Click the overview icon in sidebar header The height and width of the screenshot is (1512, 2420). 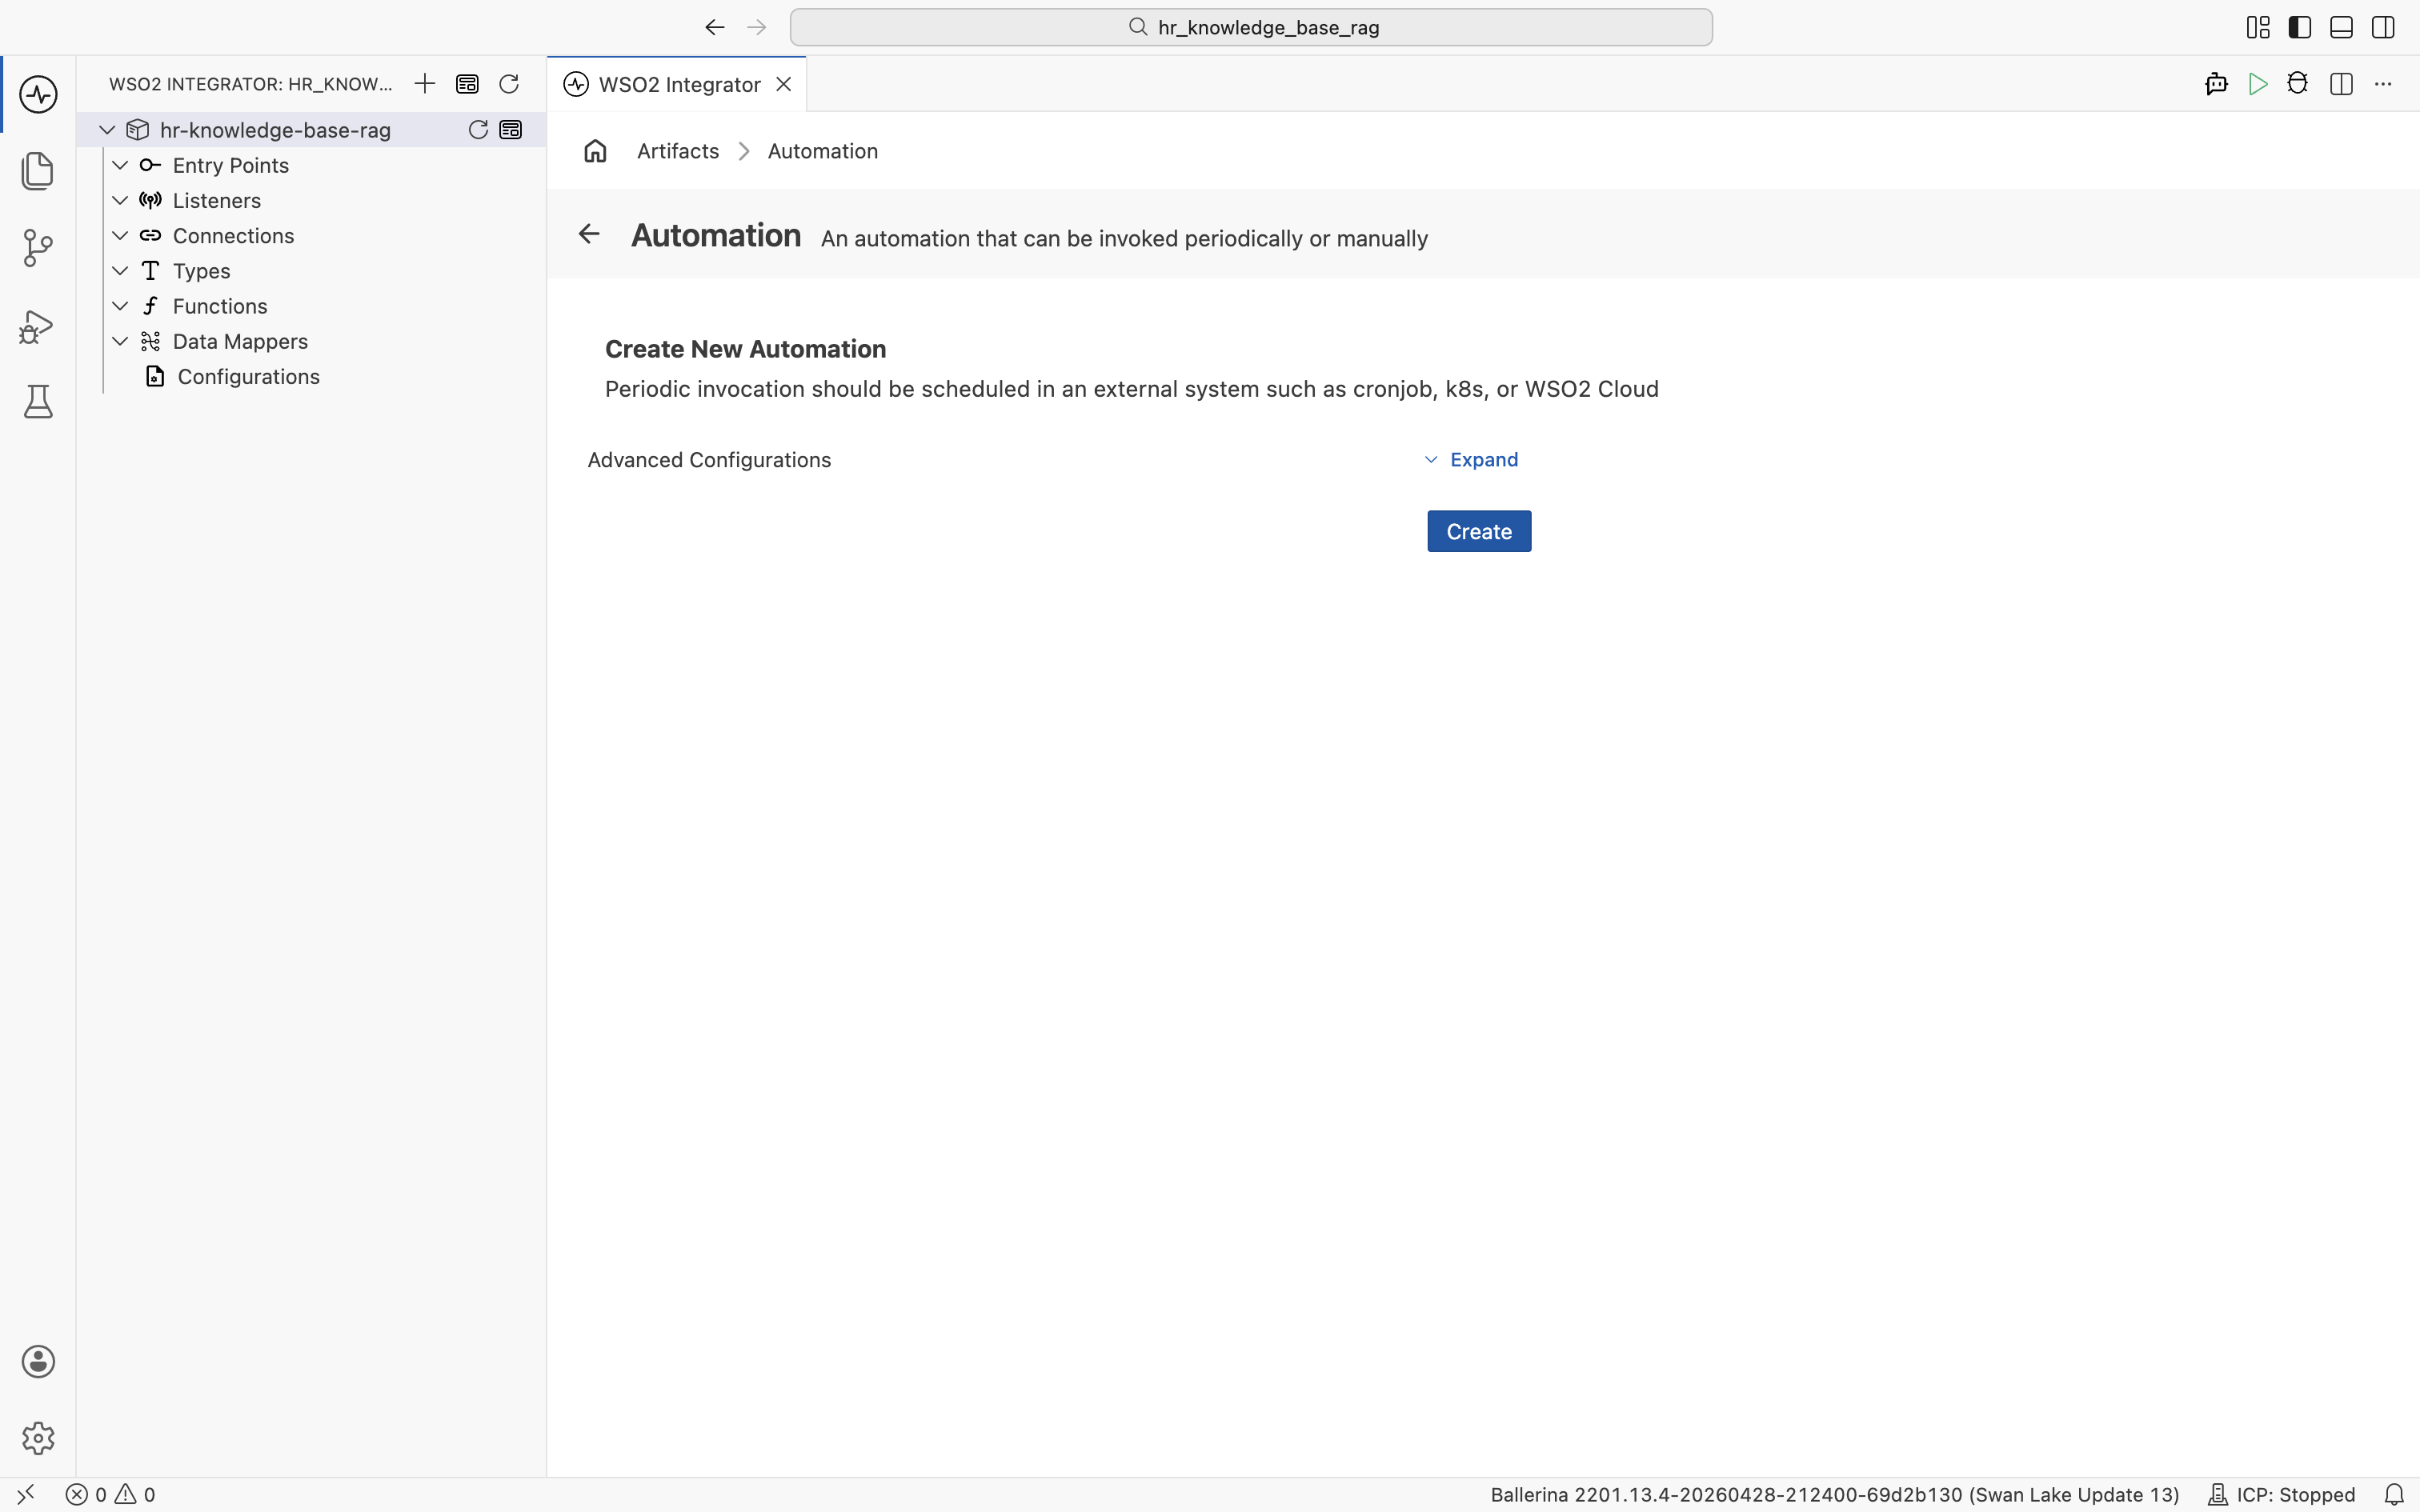467,84
